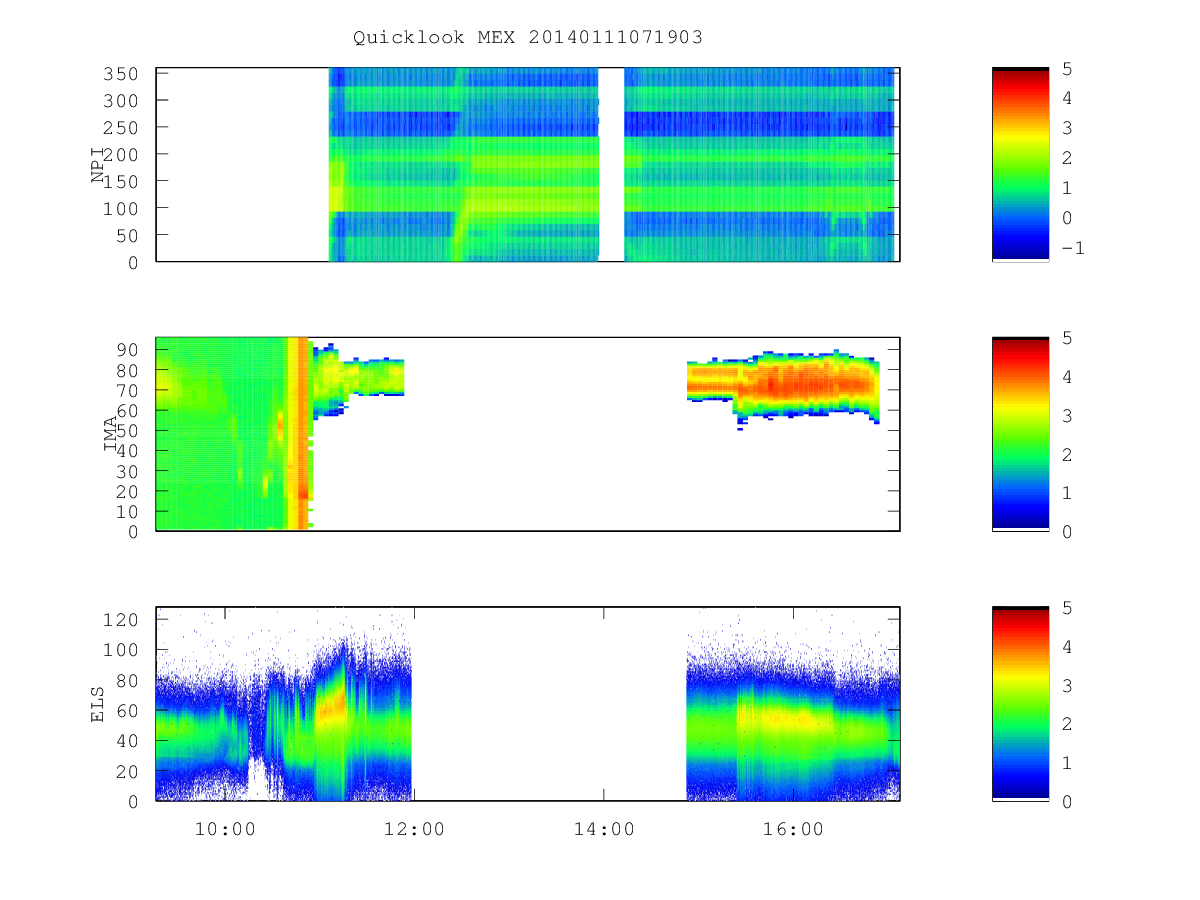Click the 10:00 time axis label
This screenshot has width=1200, height=900.
click(x=225, y=830)
